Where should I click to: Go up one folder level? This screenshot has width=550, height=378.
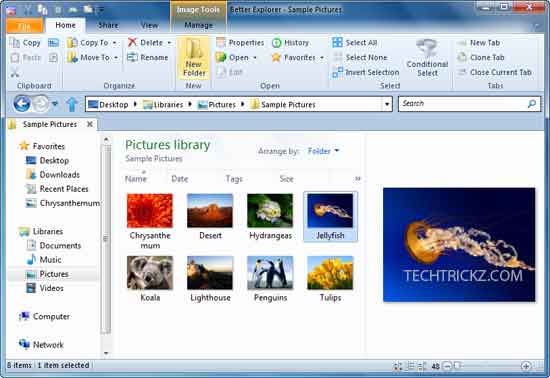72,104
